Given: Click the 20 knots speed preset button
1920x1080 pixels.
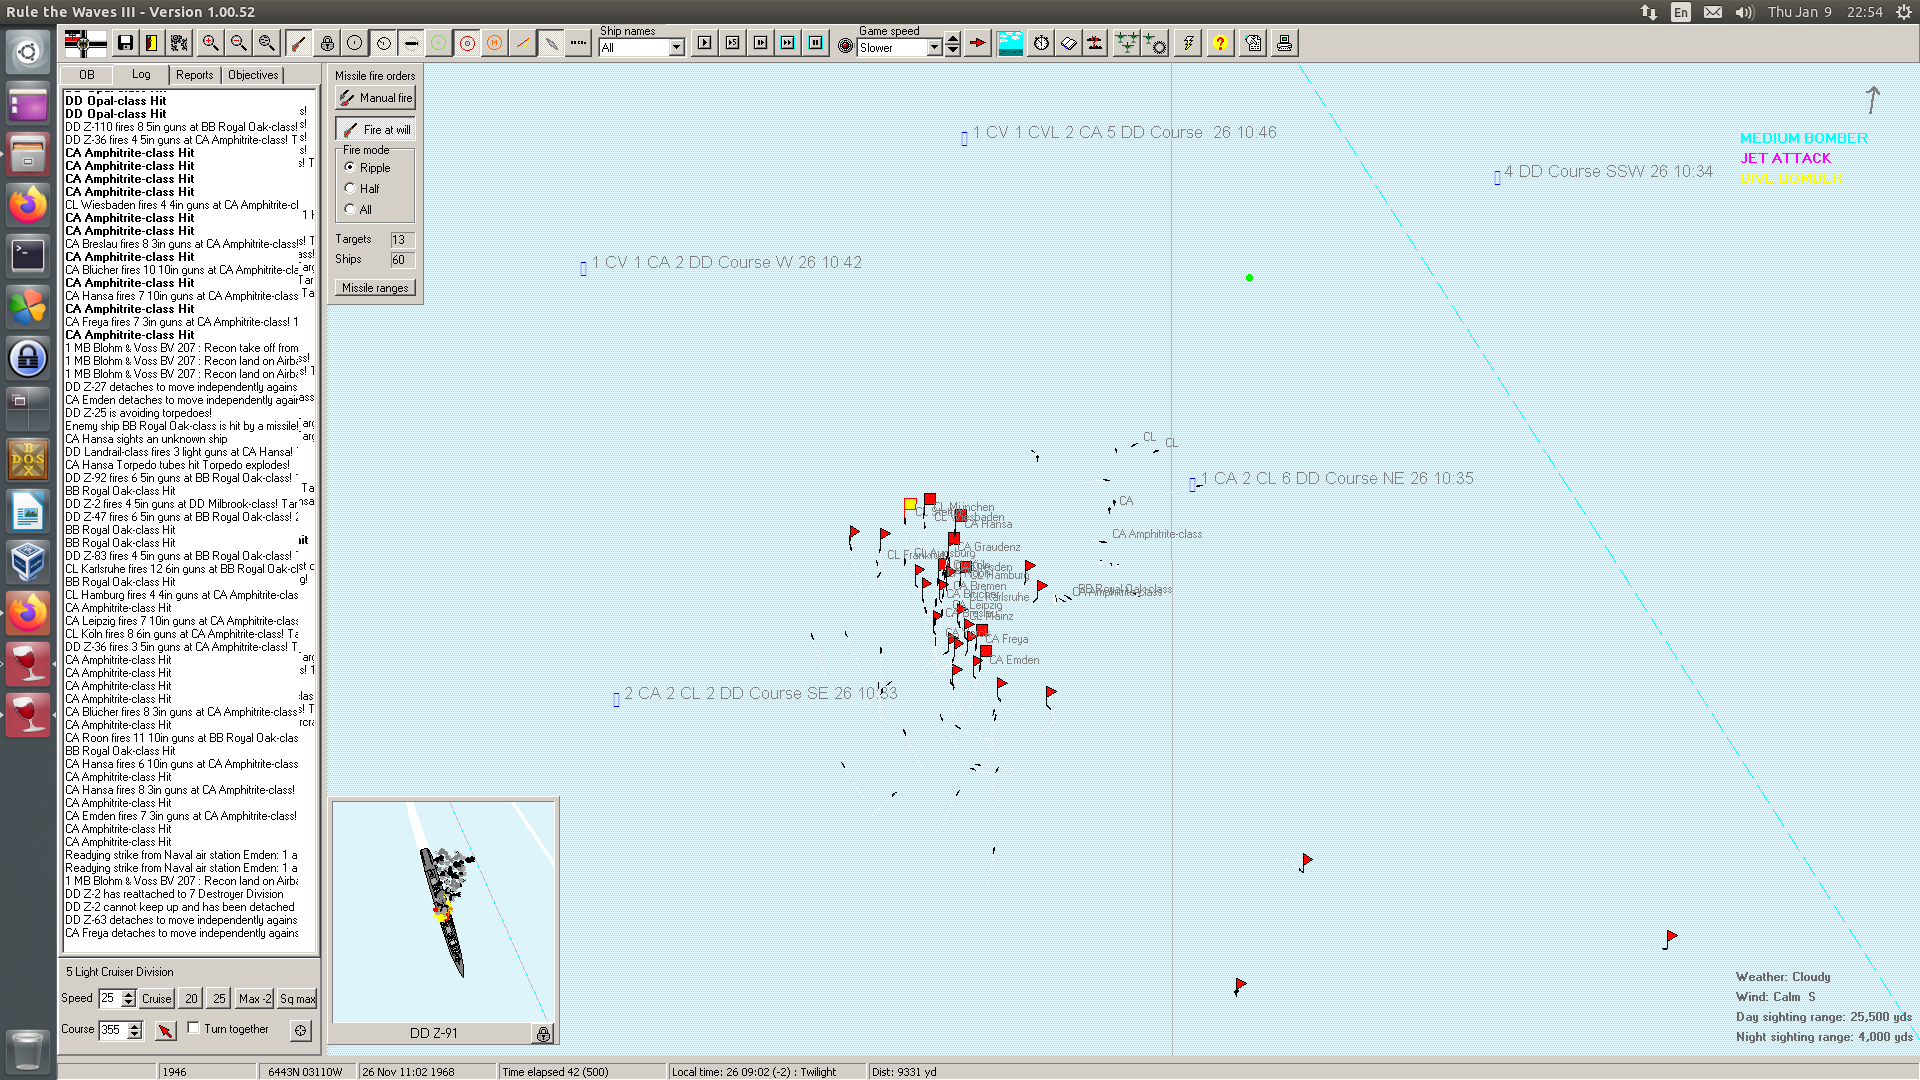Looking at the screenshot, I should pyautogui.click(x=191, y=999).
